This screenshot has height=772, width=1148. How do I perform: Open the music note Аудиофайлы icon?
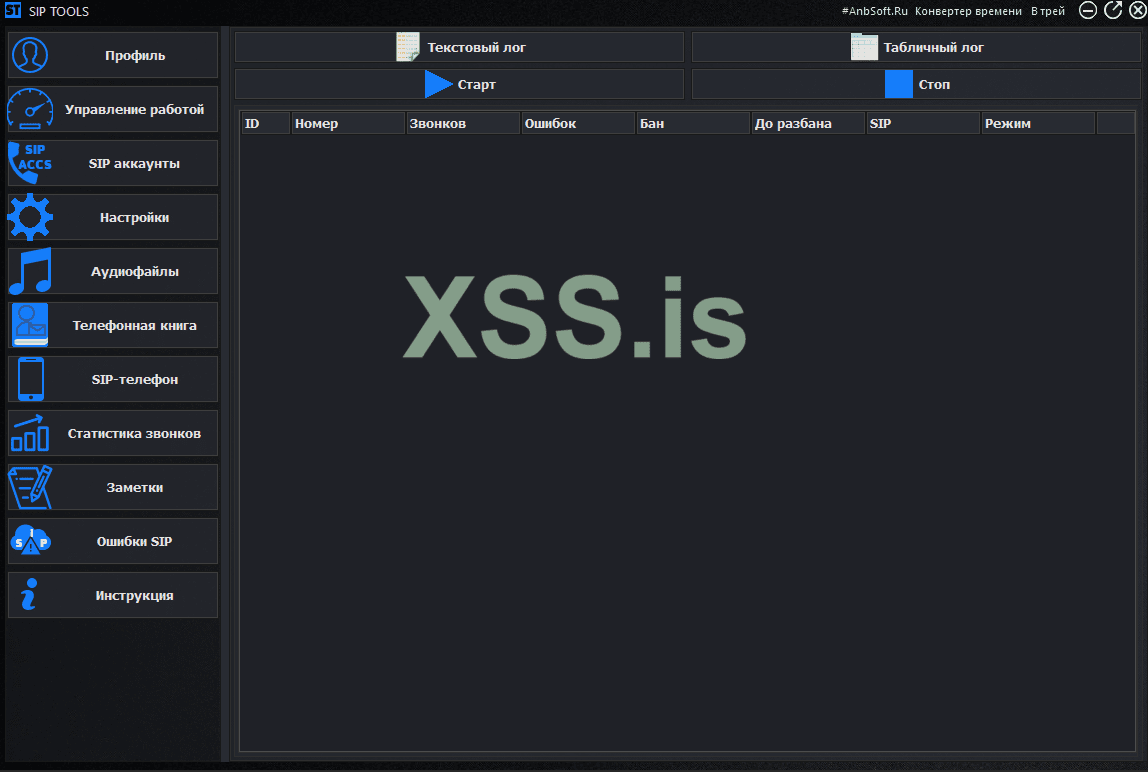pyautogui.click(x=30, y=271)
